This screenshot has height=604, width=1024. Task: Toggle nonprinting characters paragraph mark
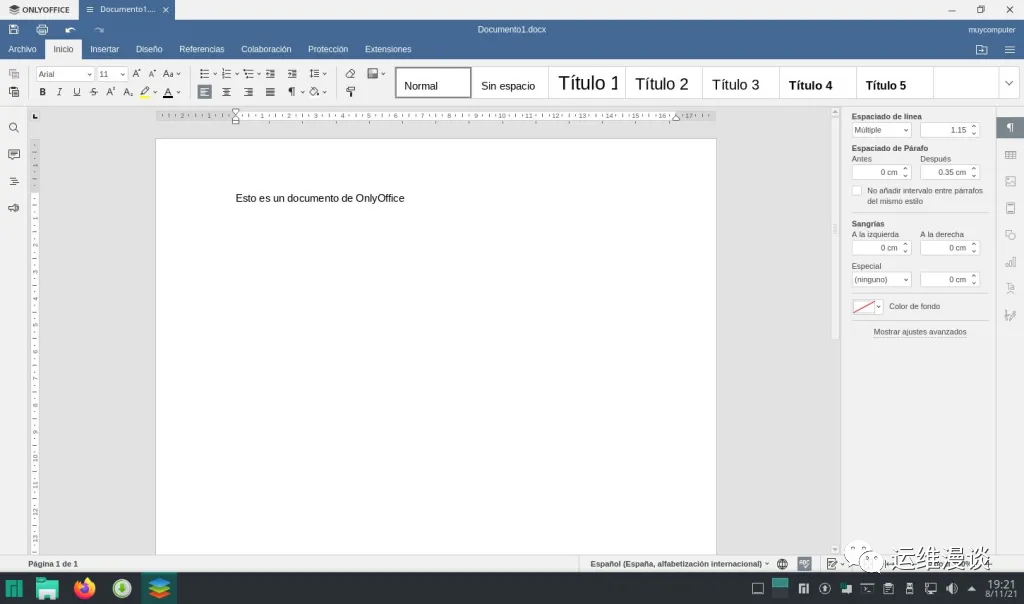pos(292,92)
